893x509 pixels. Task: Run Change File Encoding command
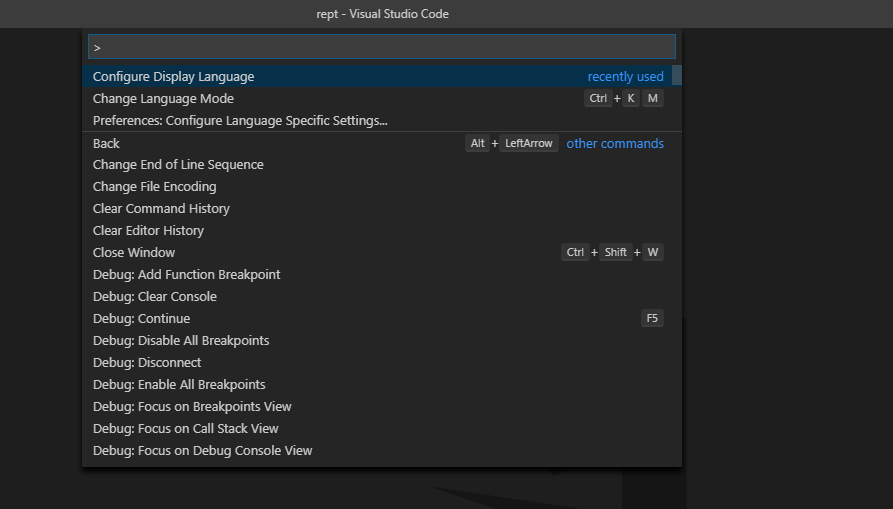coord(155,187)
